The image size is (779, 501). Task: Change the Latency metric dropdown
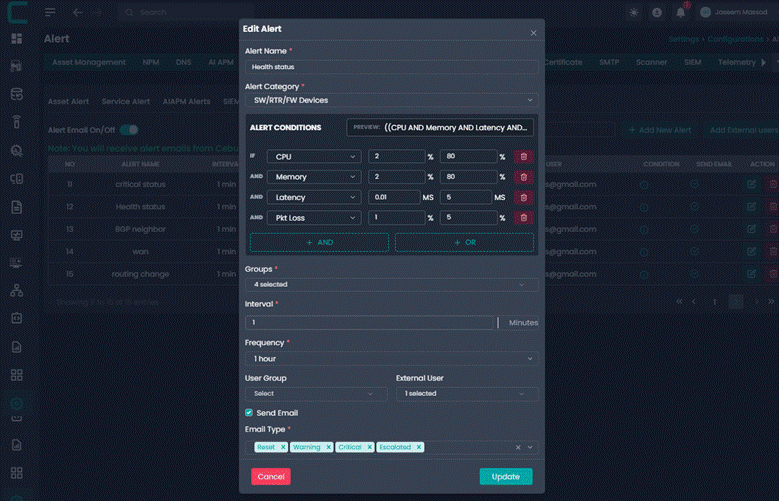(314, 197)
